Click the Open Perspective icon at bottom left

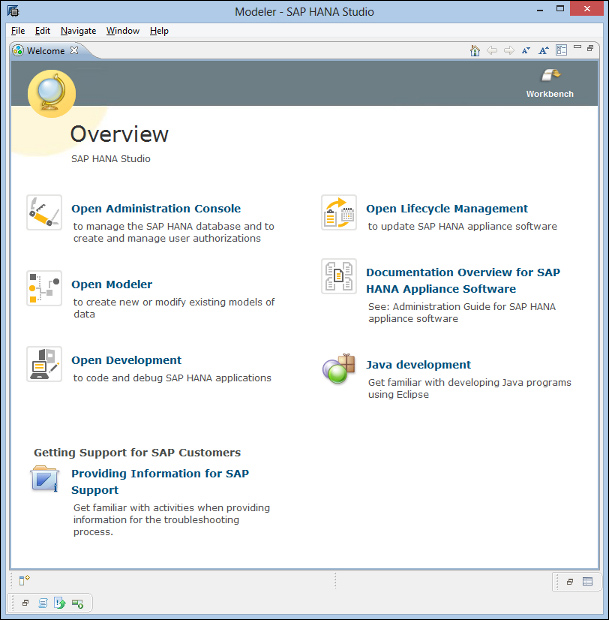tap(24, 580)
